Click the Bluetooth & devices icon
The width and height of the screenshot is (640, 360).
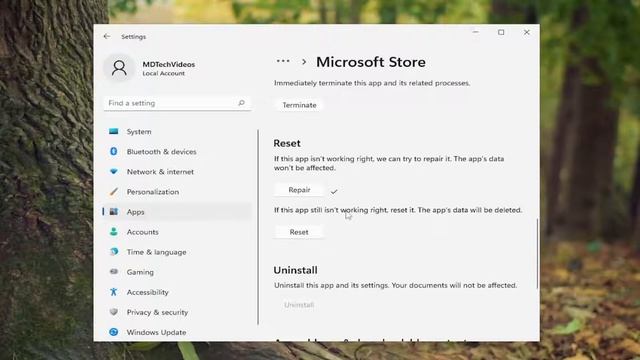coord(114,151)
